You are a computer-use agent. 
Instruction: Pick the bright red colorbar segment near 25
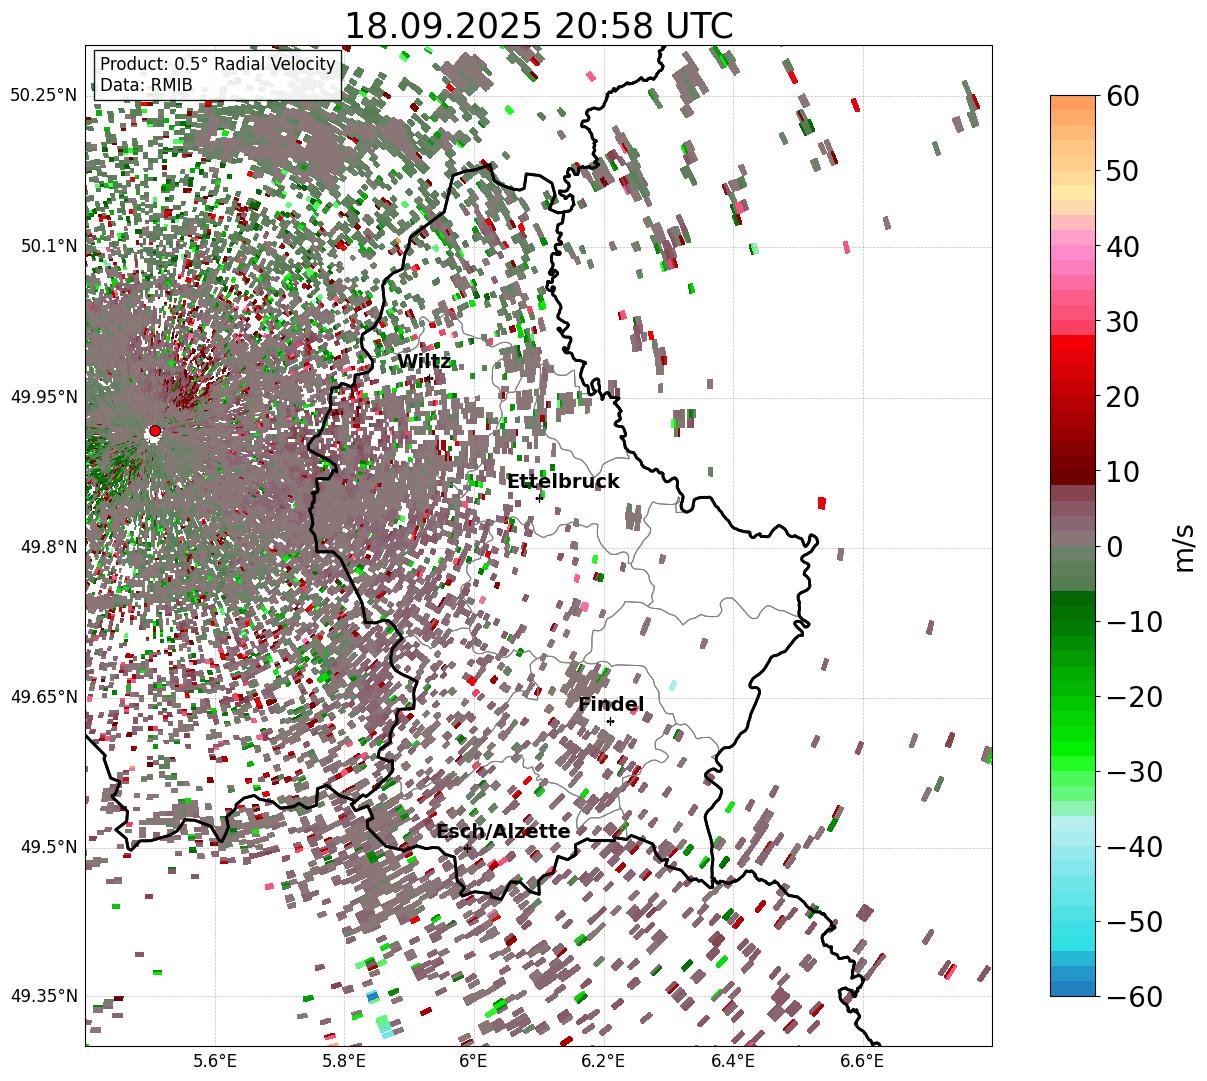tap(1073, 358)
